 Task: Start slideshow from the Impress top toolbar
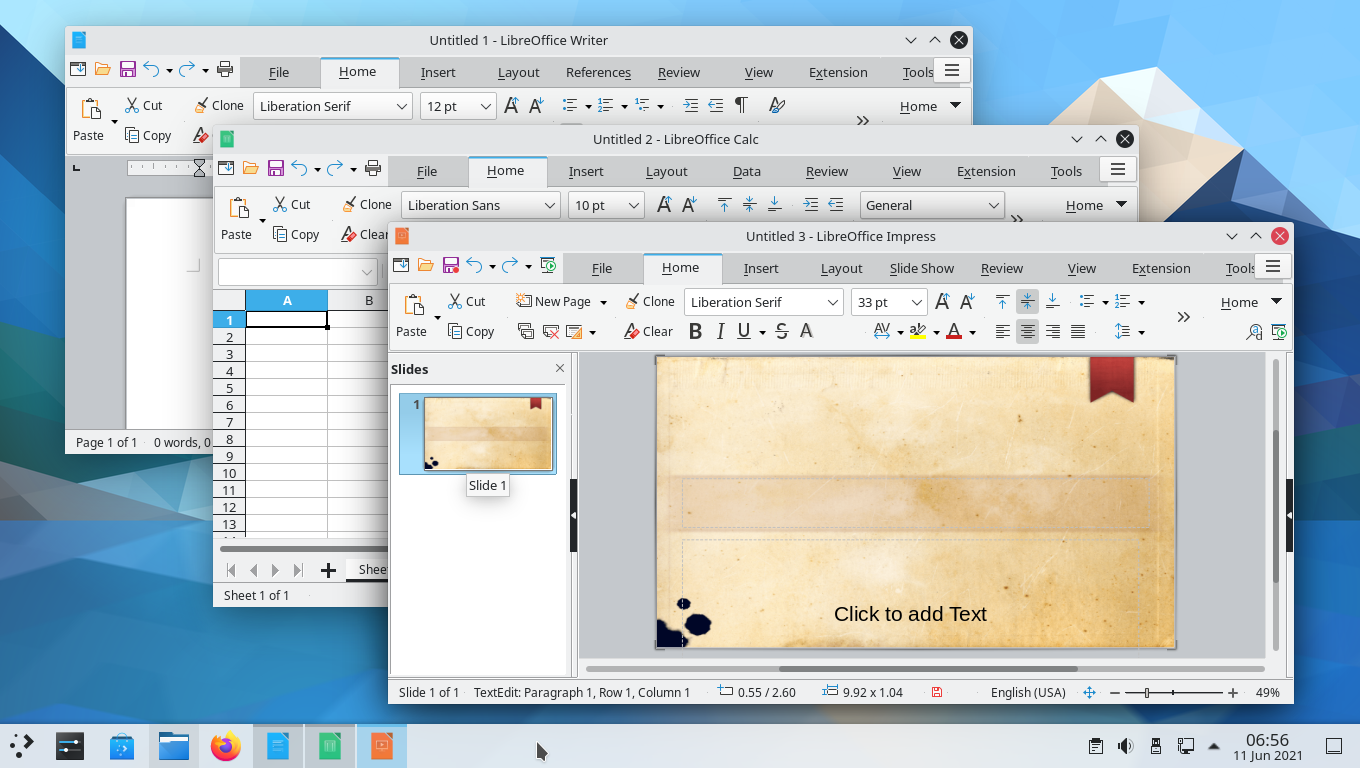tap(547, 265)
